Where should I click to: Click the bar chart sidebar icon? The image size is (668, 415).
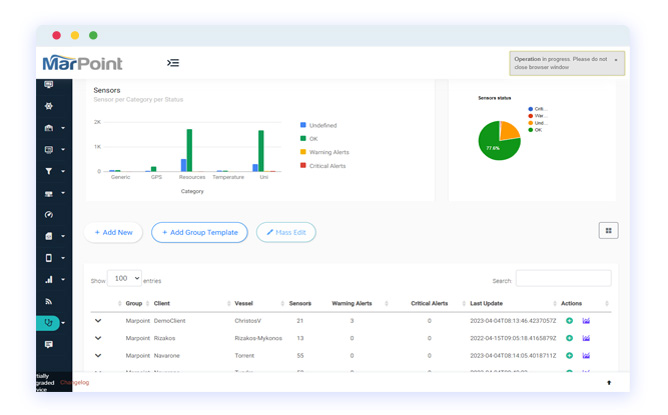pyautogui.click(x=49, y=280)
